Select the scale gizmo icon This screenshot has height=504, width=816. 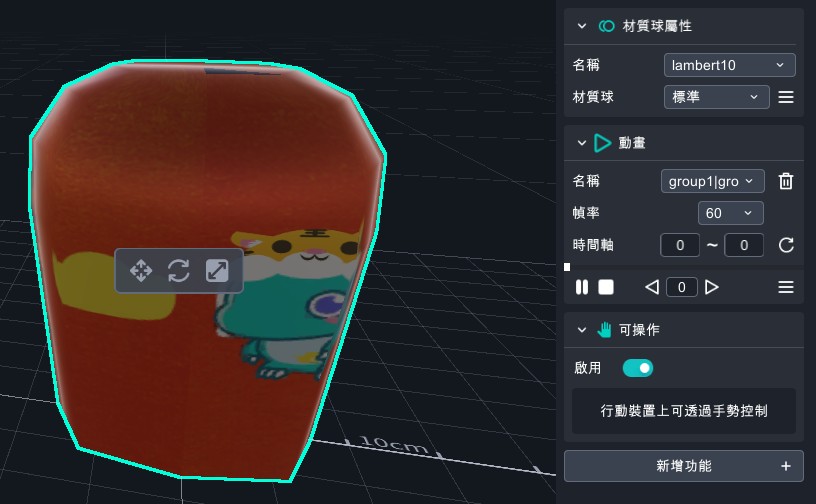pos(217,270)
